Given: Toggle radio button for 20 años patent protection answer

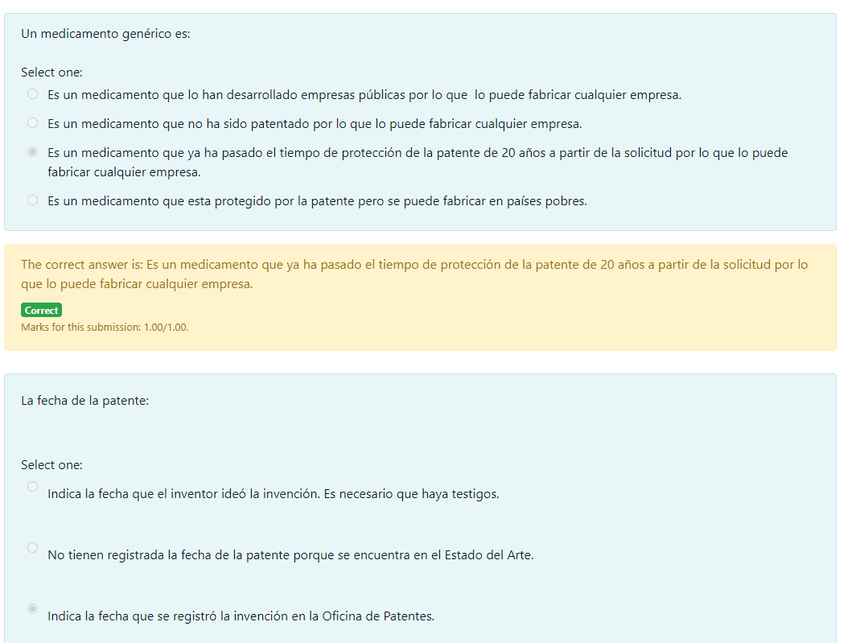Looking at the screenshot, I should coord(32,151).
